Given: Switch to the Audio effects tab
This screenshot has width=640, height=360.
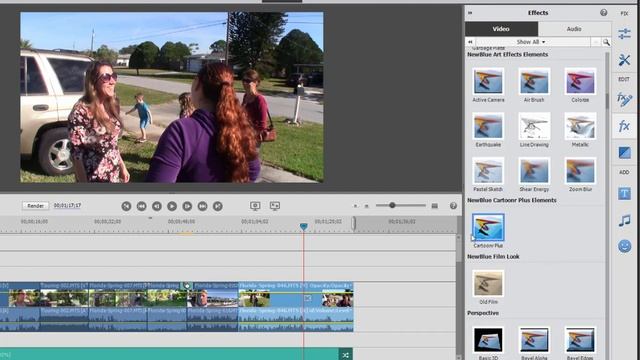Looking at the screenshot, I should click(x=574, y=29).
